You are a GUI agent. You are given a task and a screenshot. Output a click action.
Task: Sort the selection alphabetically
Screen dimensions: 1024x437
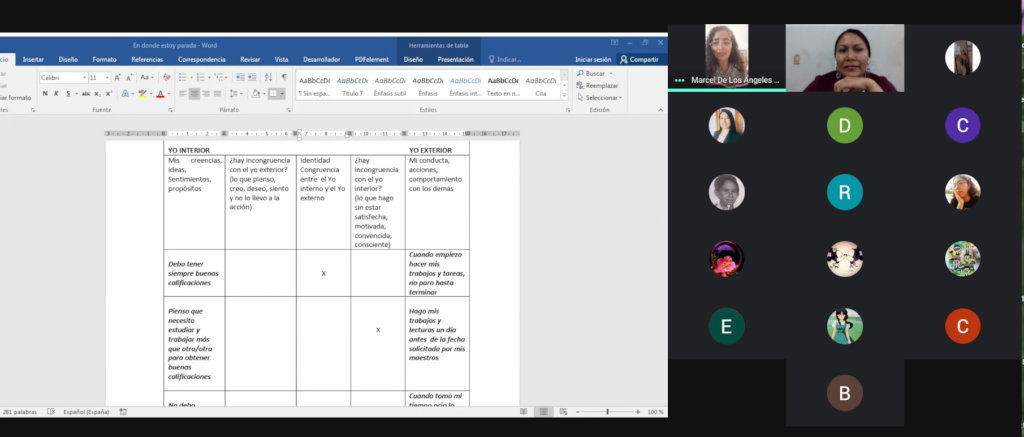coord(268,77)
